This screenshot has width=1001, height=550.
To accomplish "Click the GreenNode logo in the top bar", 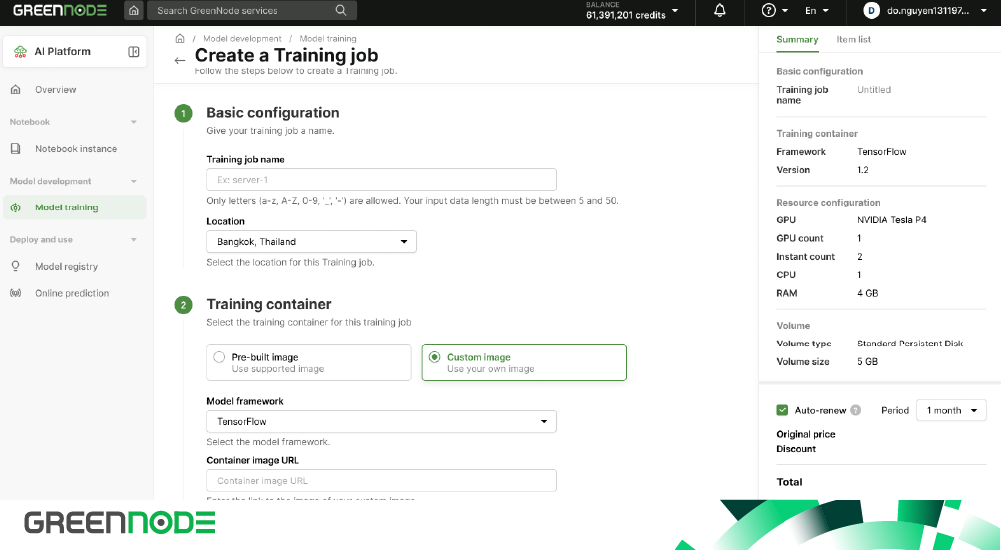I will click(60, 10).
